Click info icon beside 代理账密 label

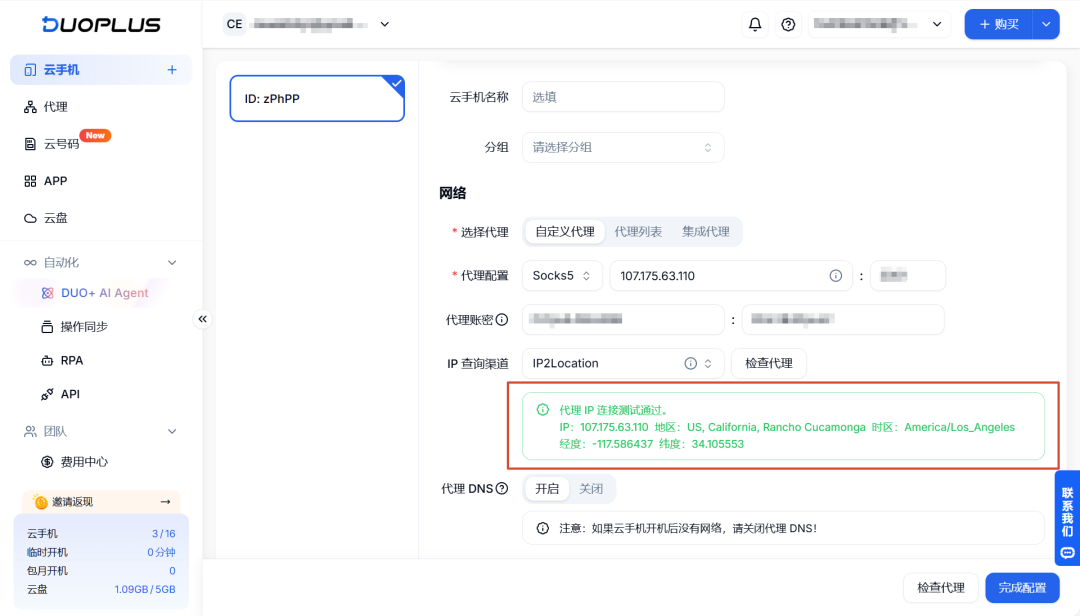[502, 320]
